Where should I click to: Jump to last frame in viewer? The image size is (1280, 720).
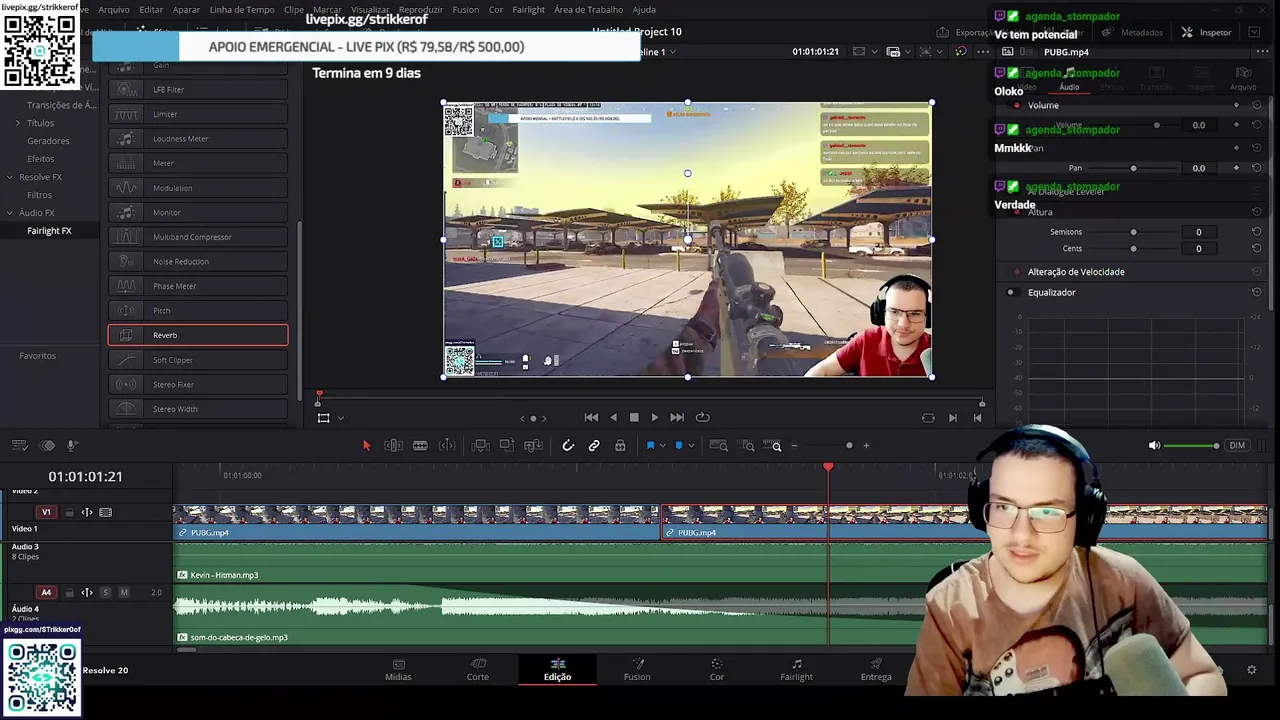[677, 418]
